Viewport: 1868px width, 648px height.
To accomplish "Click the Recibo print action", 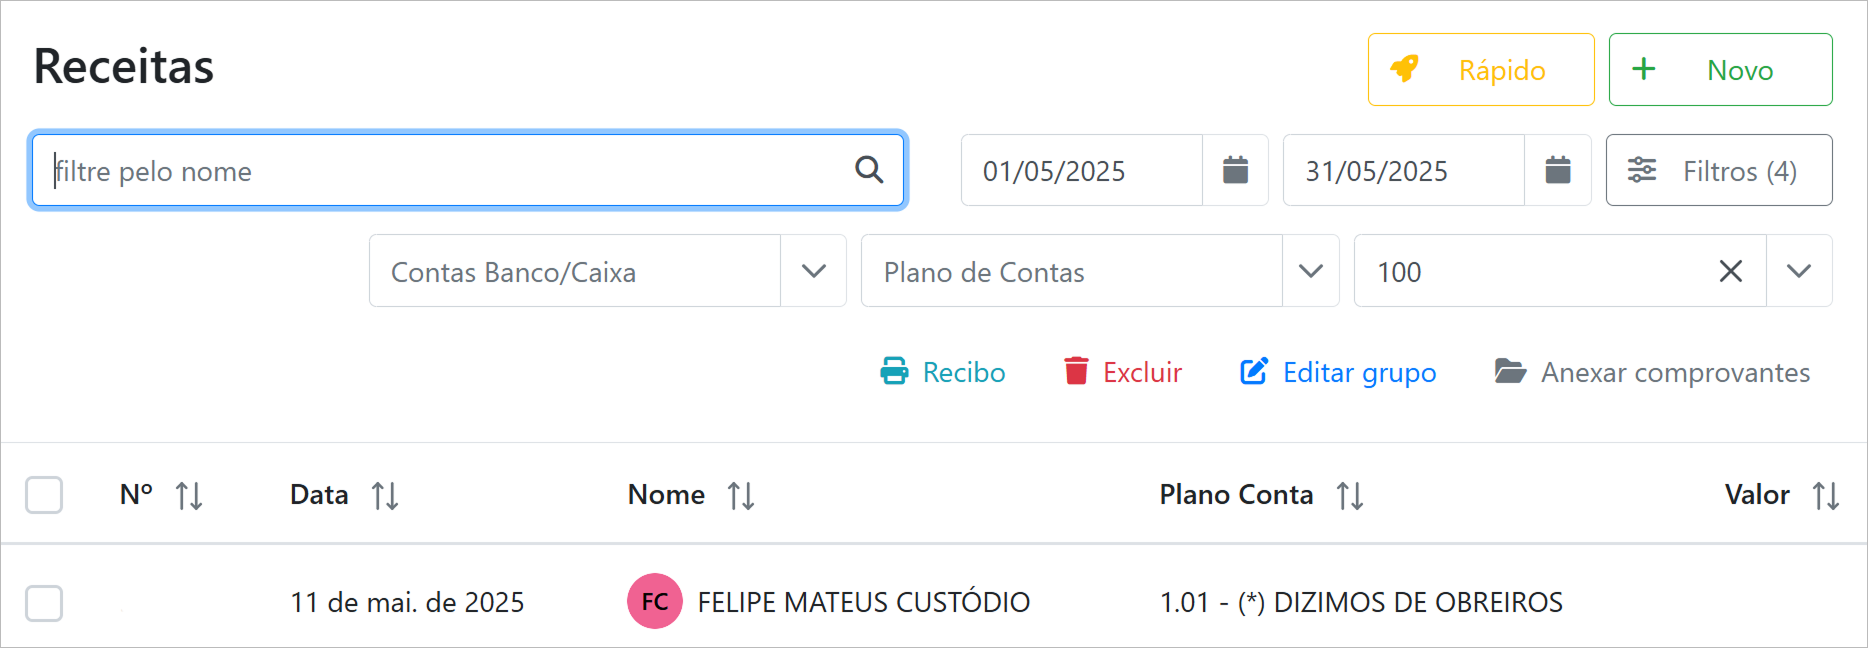I will (x=943, y=372).
